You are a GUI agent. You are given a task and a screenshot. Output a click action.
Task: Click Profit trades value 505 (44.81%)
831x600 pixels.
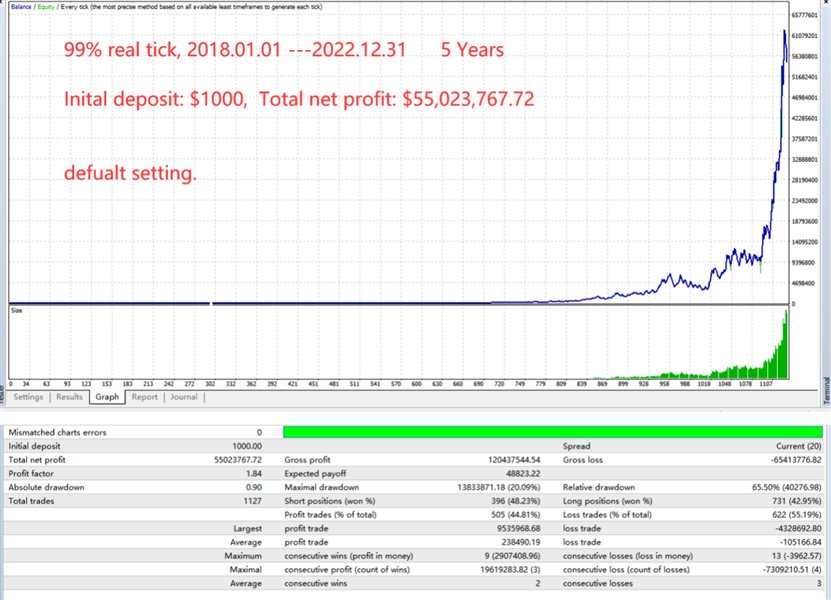click(x=516, y=515)
